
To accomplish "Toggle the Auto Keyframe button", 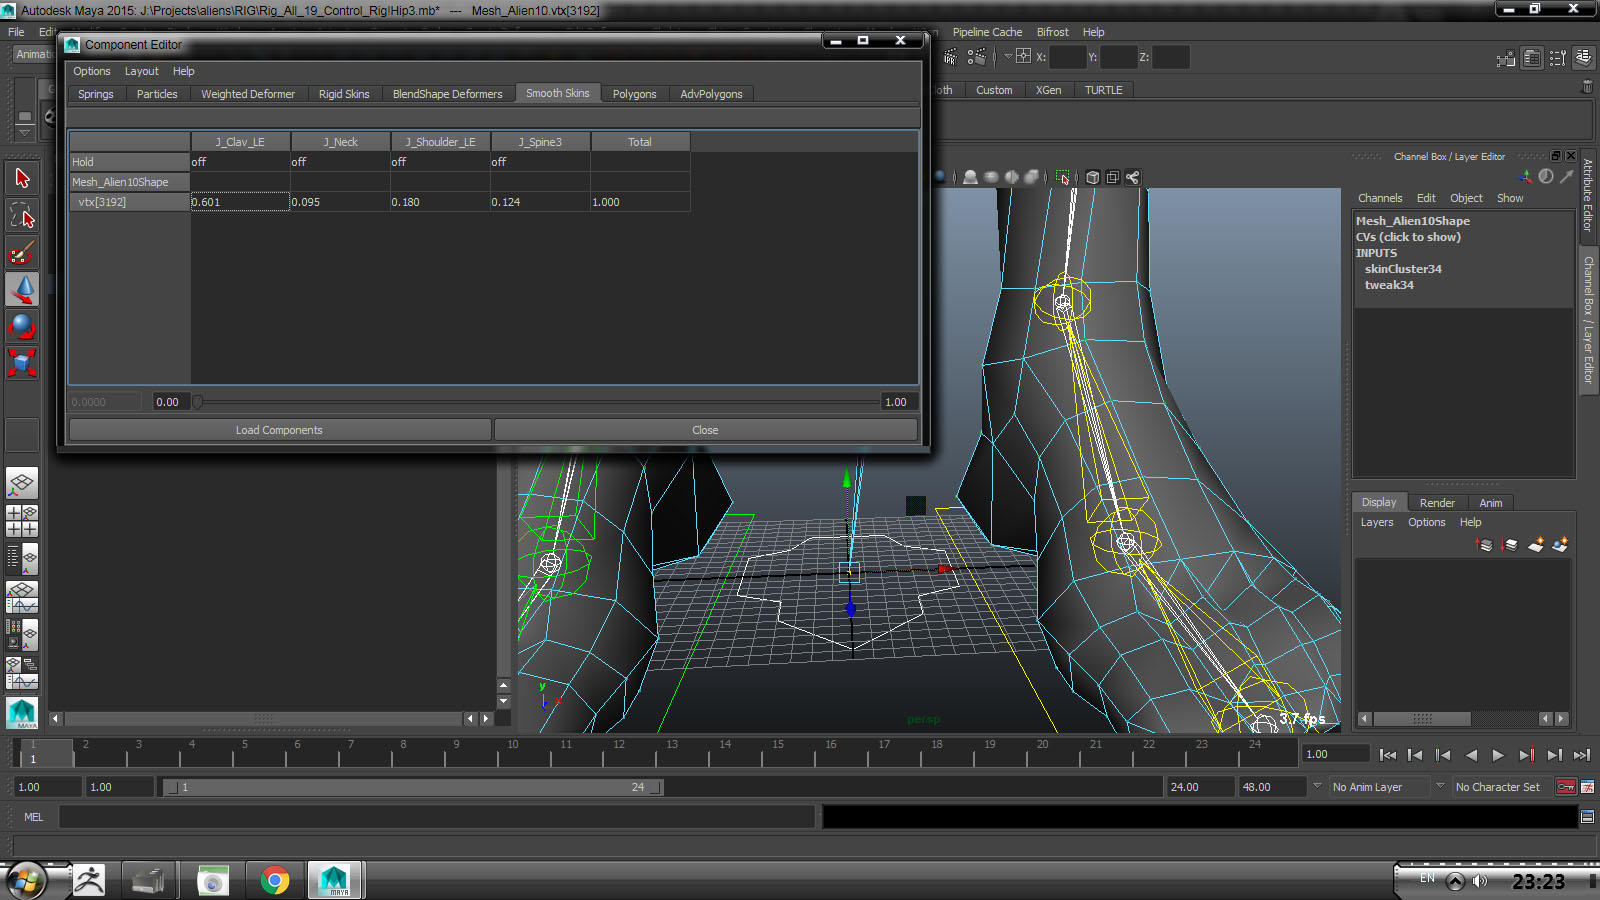I will pos(1566,787).
